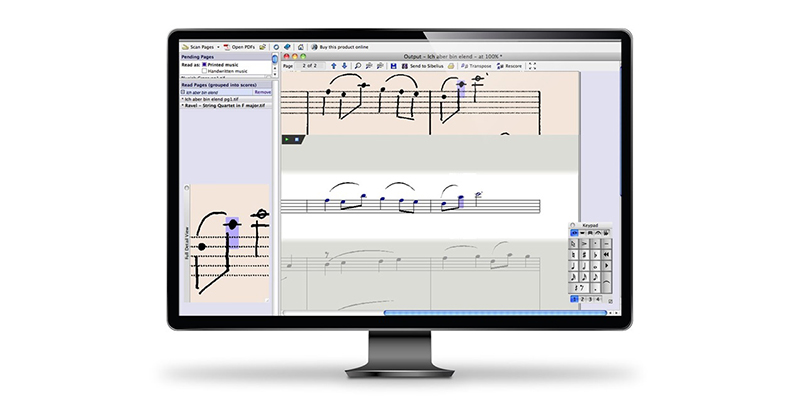Open the Buy this product online link

coord(340,47)
